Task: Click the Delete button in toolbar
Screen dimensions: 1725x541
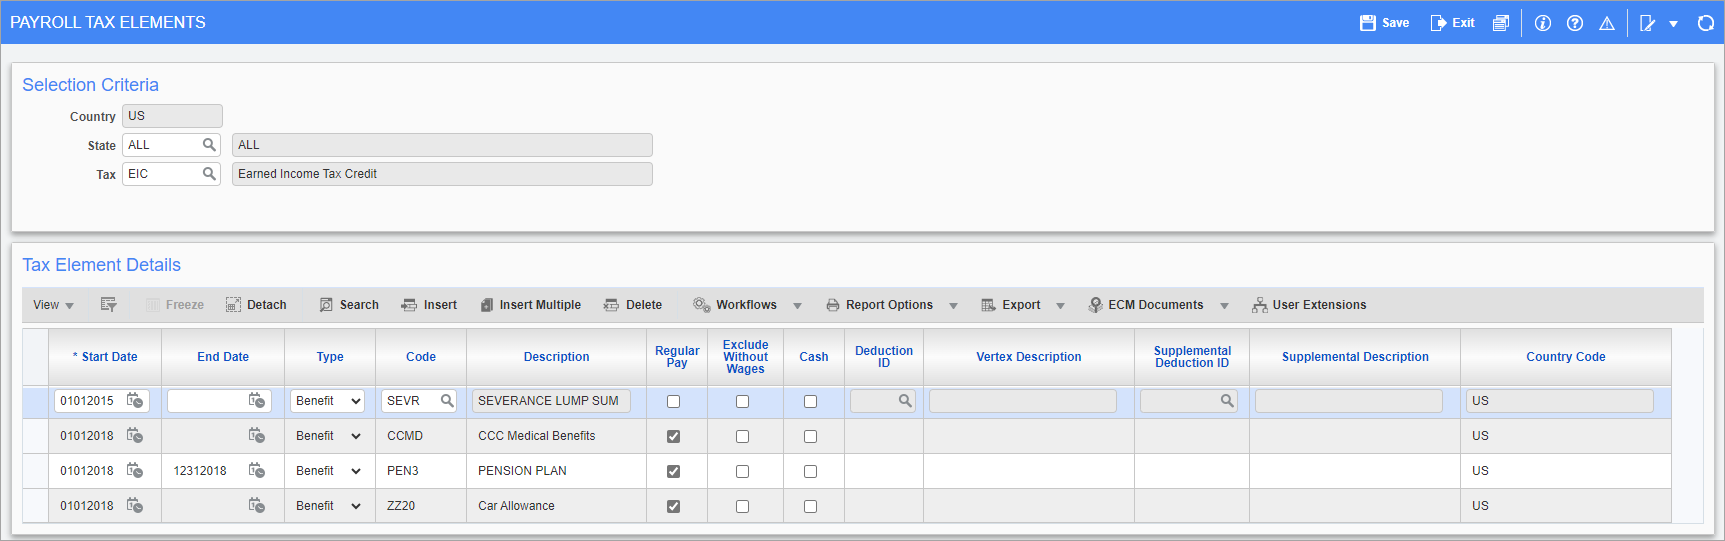Action: [x=633, y=305]
